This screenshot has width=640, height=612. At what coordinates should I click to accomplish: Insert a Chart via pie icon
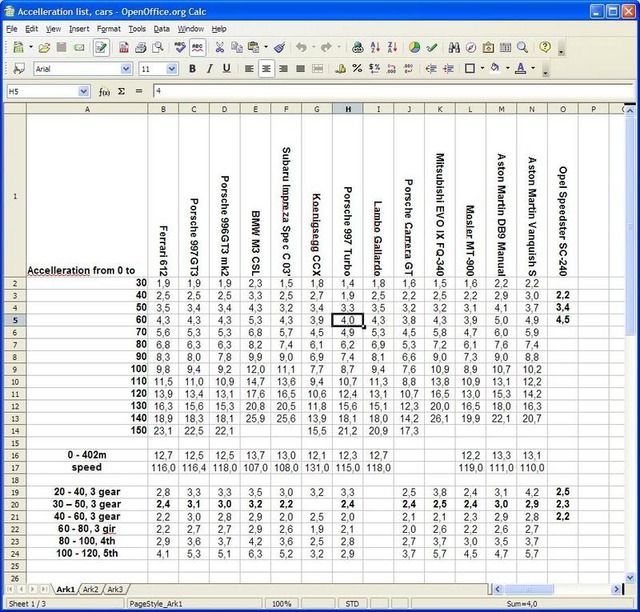click(414, 48)
